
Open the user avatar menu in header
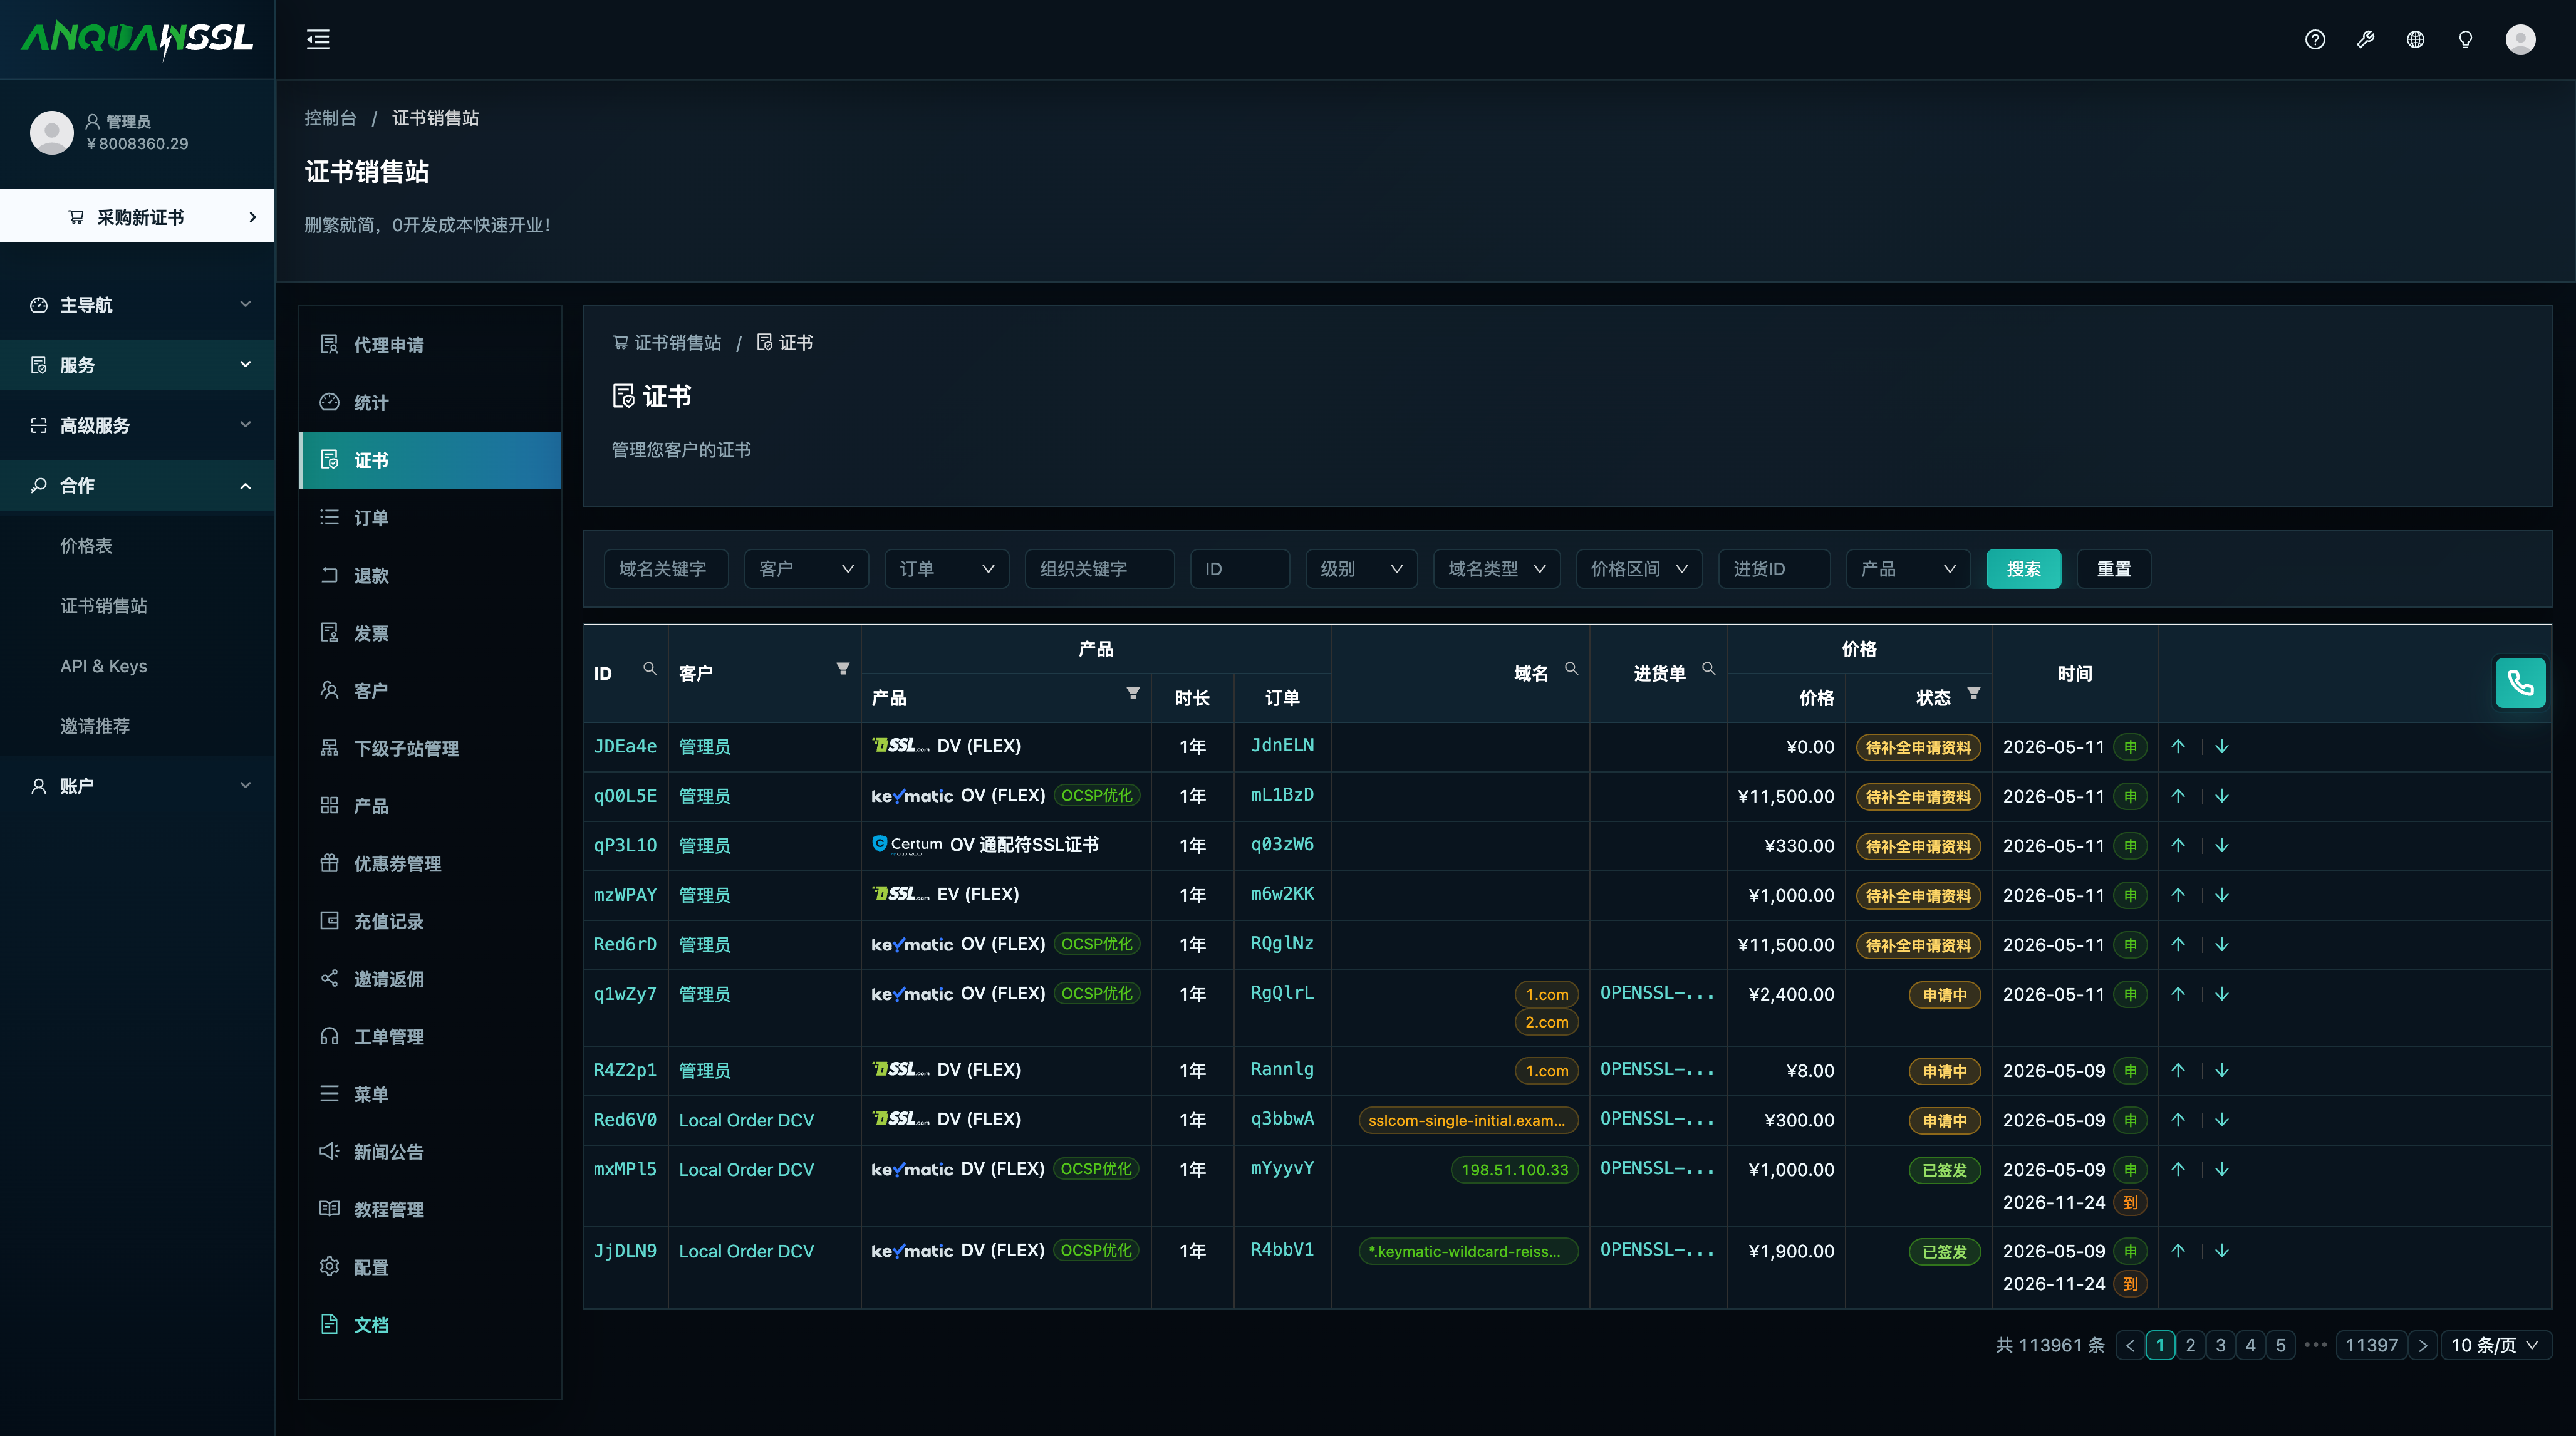[2520, 40]
